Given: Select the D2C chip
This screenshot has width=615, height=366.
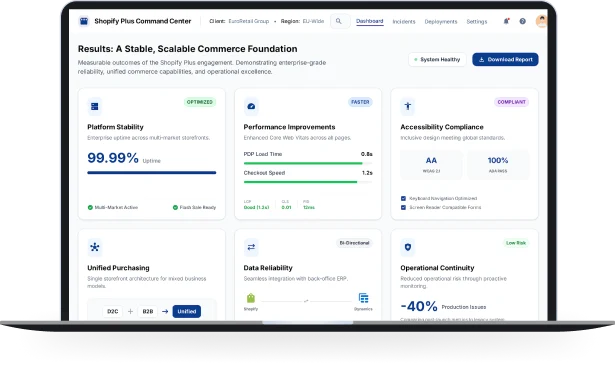Looking at the screenshot, I should [113, 311].
